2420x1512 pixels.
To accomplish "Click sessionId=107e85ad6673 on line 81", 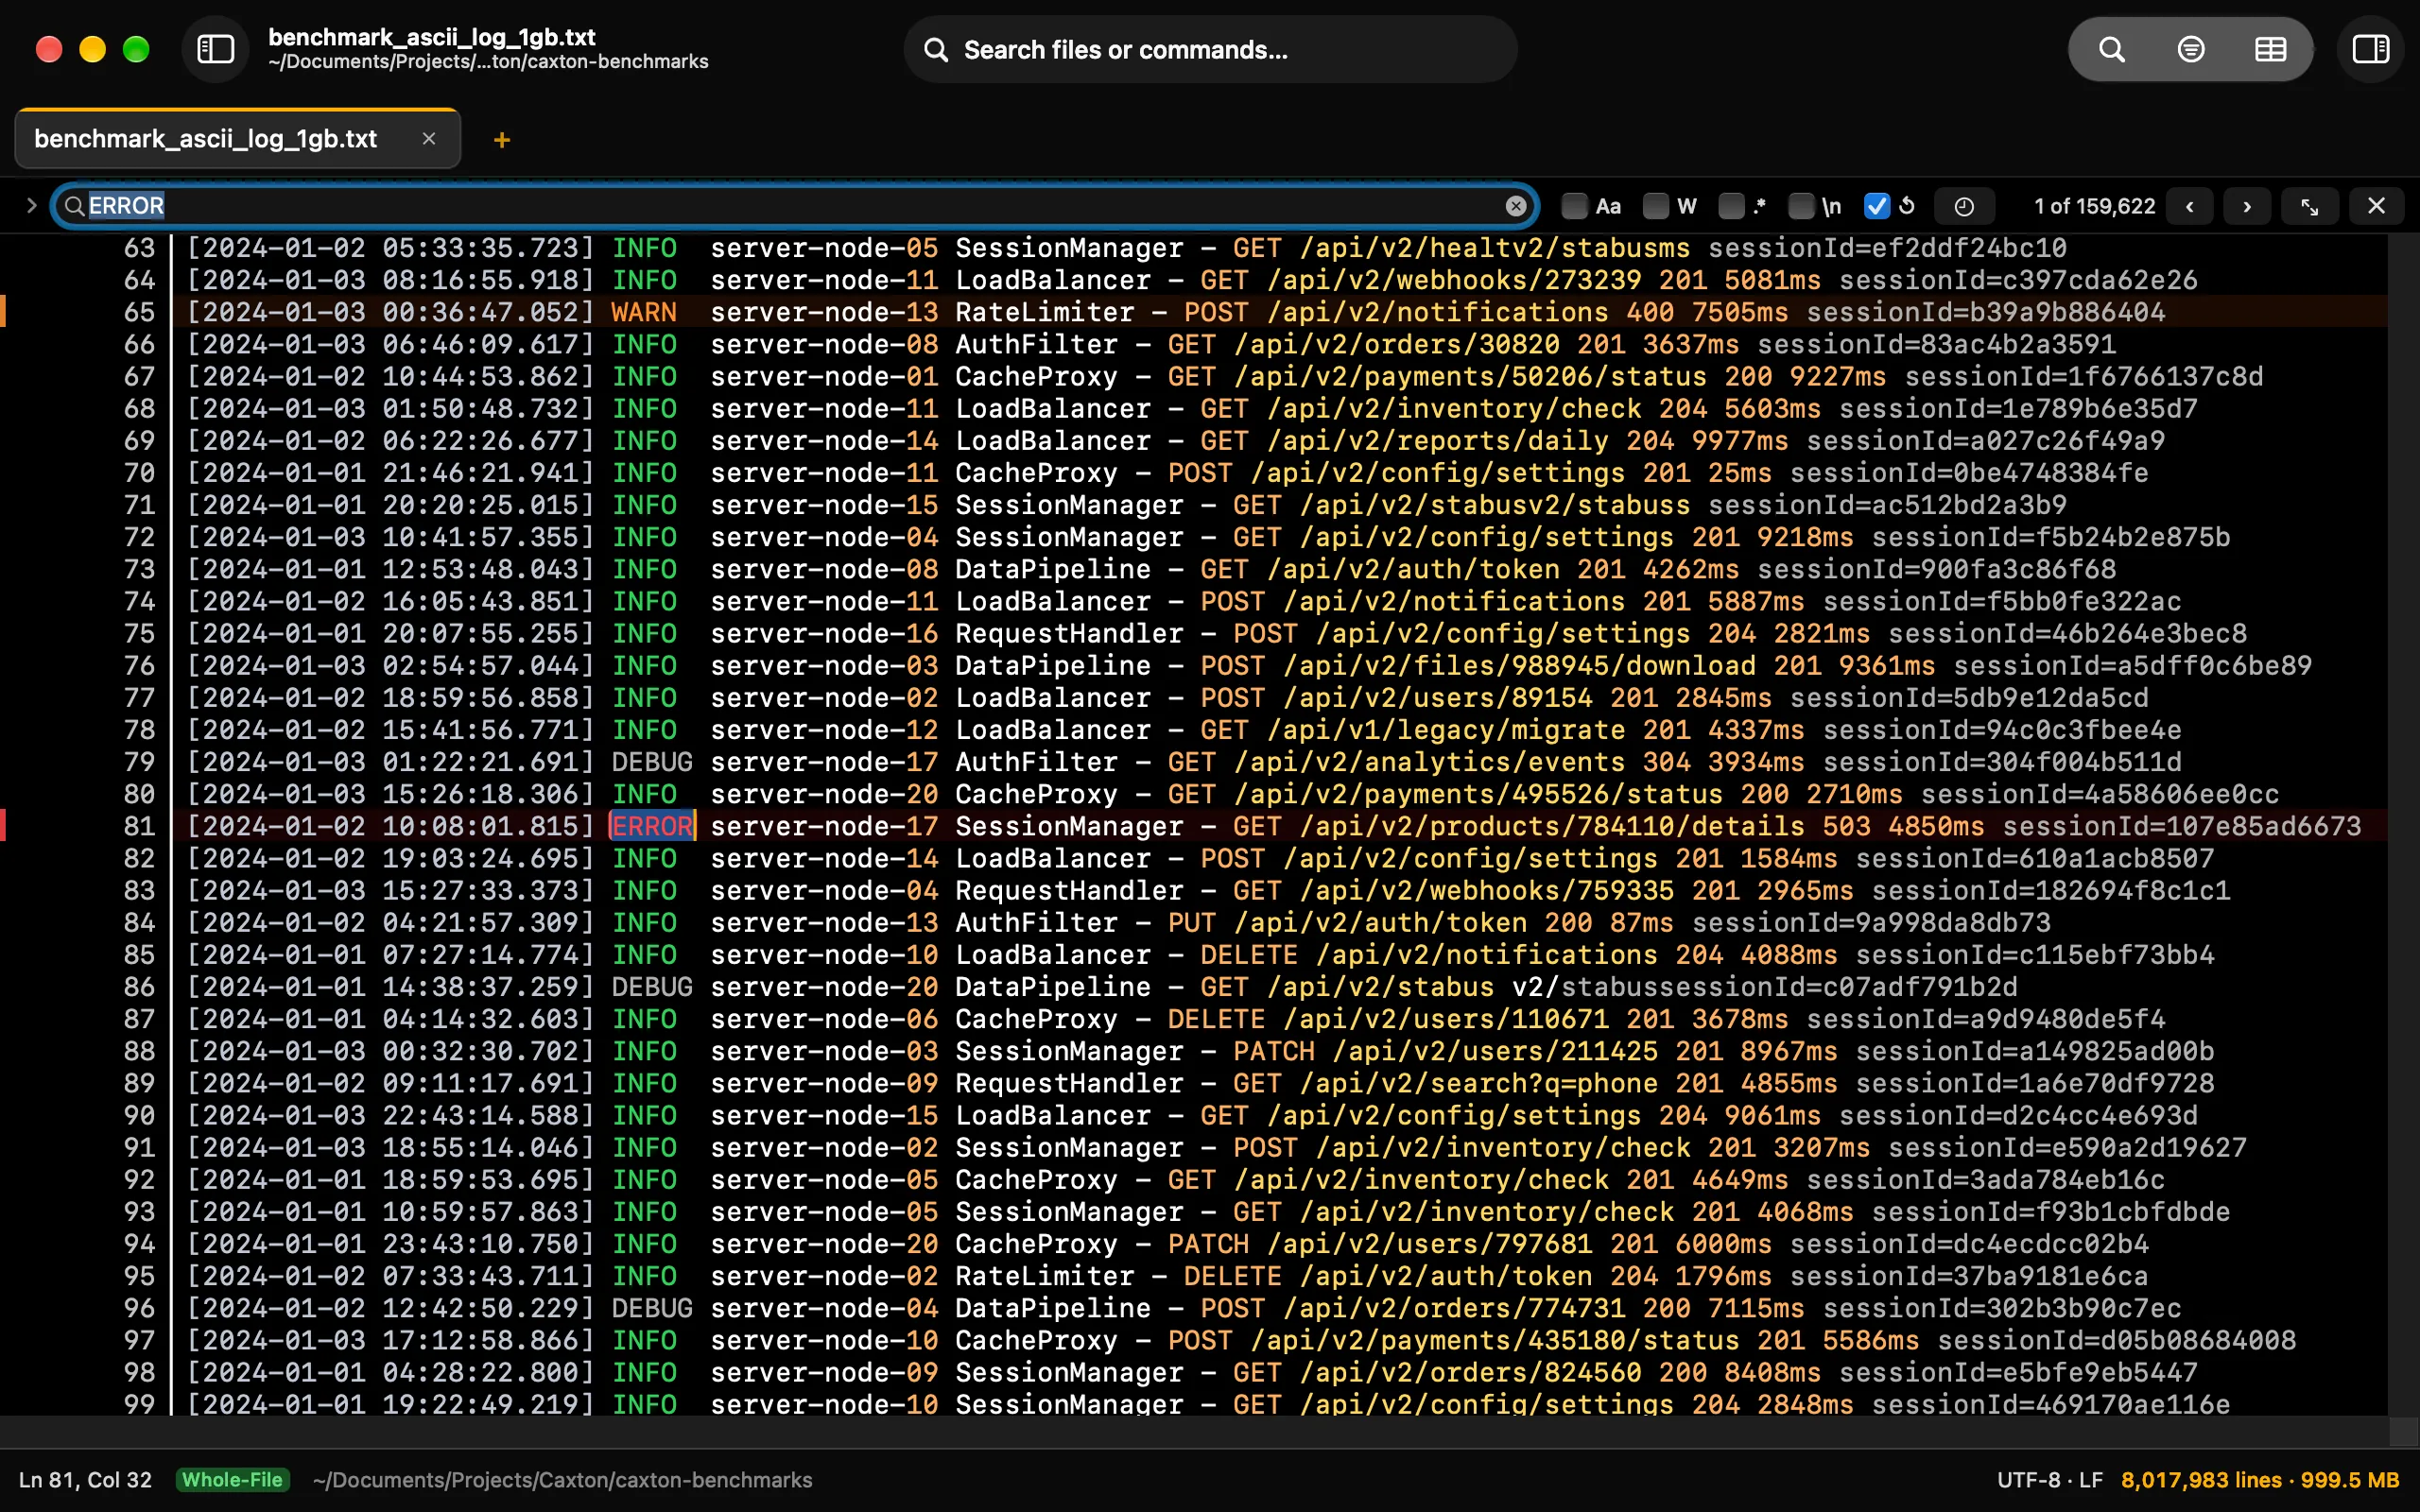I will point(2182,826).
